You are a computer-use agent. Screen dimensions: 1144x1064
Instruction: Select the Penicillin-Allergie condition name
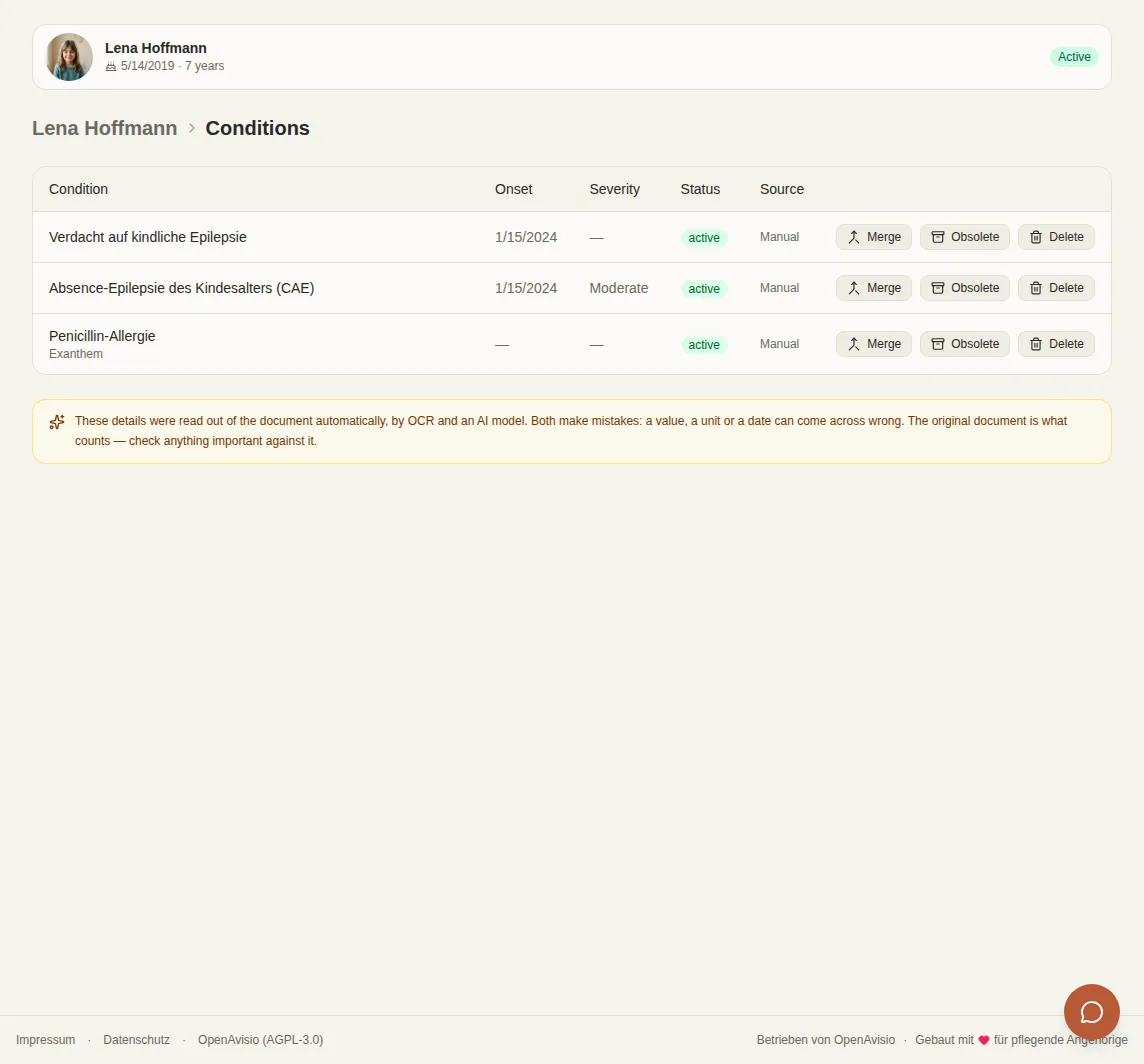pyautogui.click(x=102, y=336)
